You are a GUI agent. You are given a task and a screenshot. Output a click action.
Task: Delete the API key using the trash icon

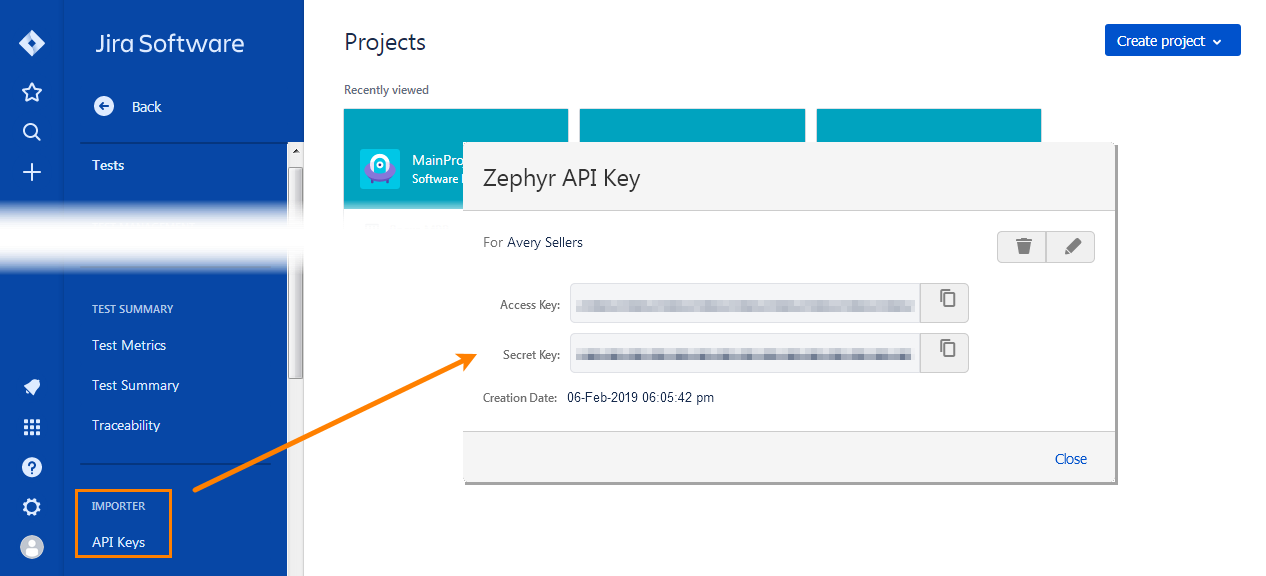point(1021,246)
